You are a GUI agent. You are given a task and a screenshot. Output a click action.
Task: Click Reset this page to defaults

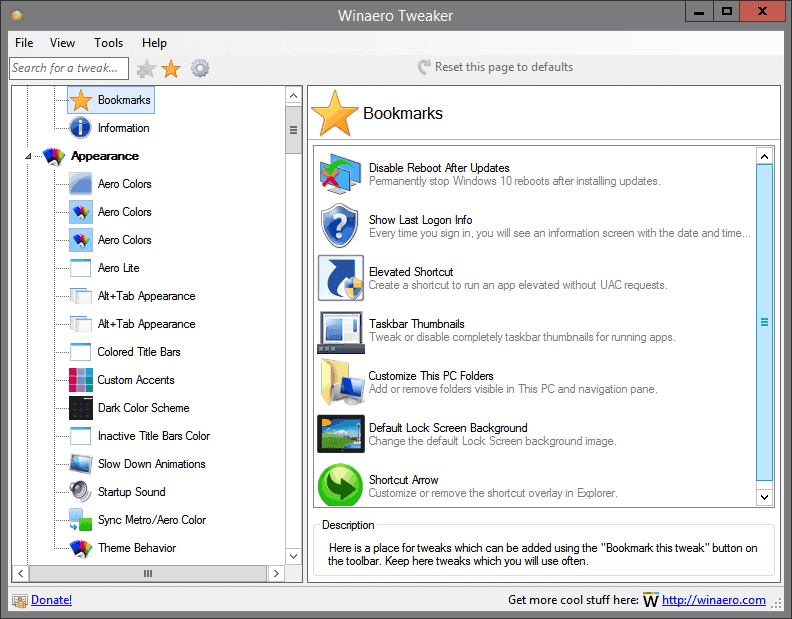[496, 67]
